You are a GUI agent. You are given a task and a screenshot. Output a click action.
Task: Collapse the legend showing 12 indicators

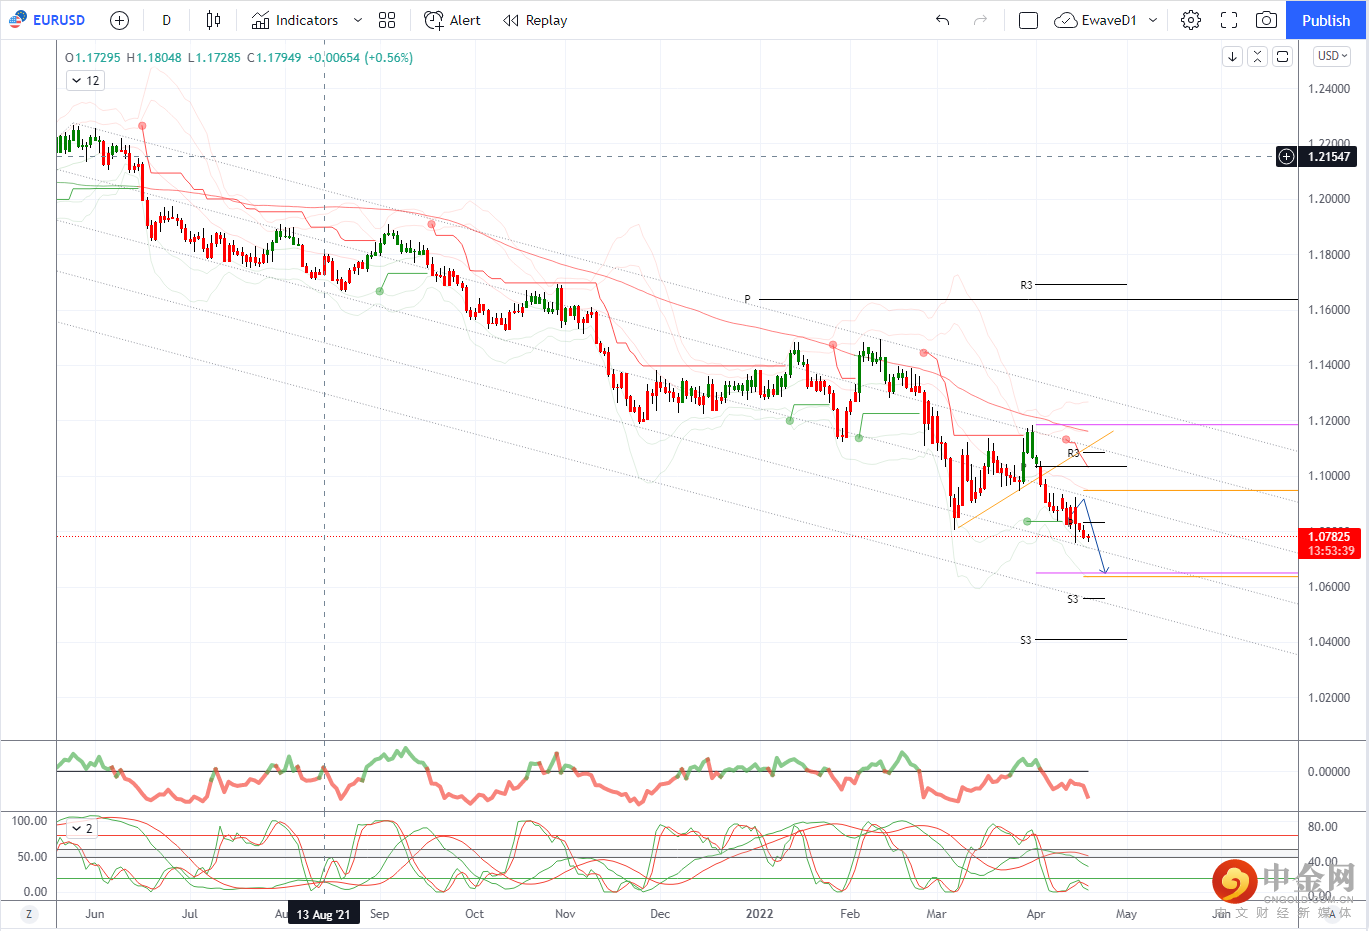coord(85,80)
